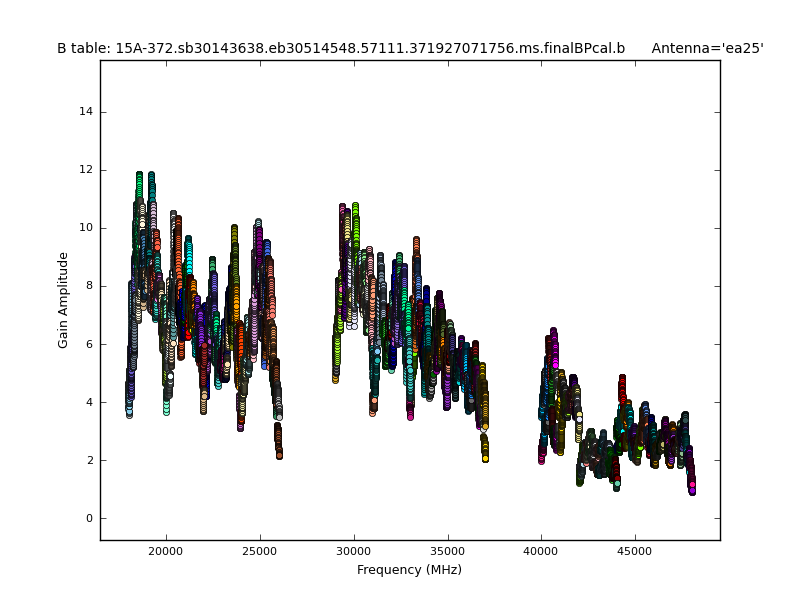
Task: Click the 35000 tick label on x-axis
Action: point(447,550)
